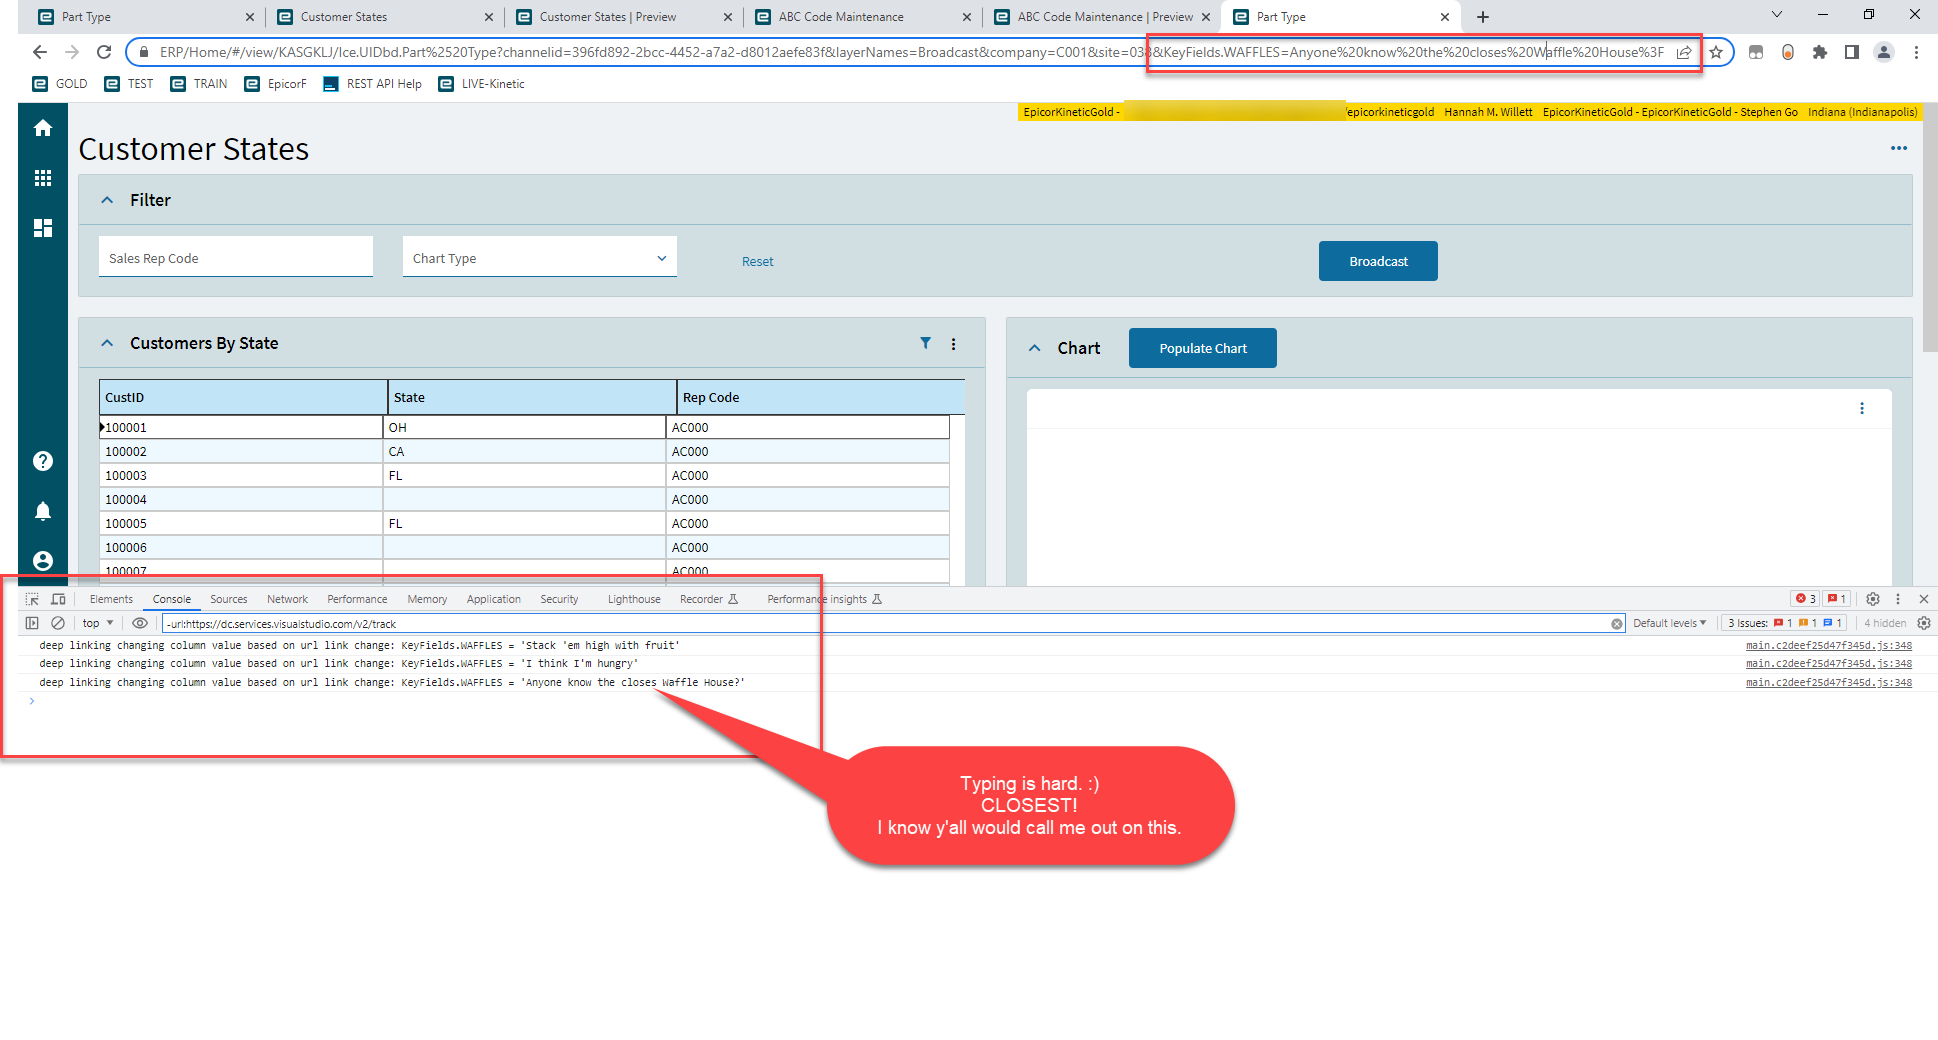The image size is (1938, 1040).
Task: Focus the Sales Rep Code field
Action: (x=236, y=257)
